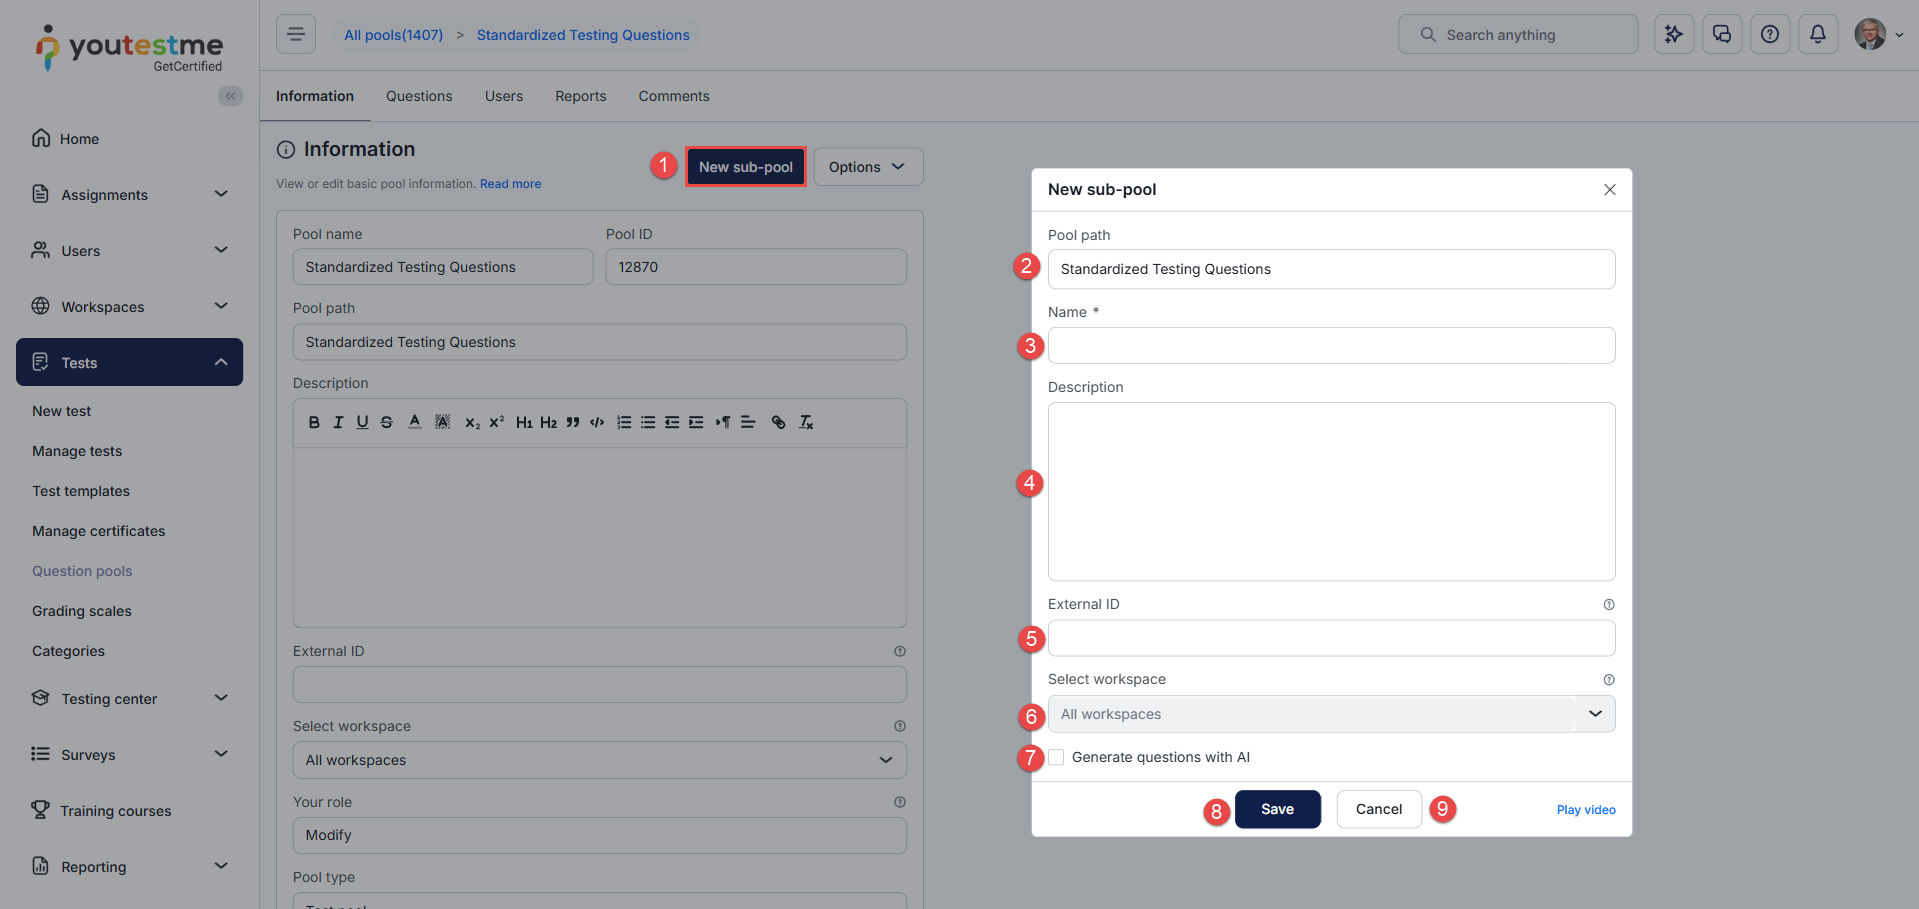Image resolution: width=1919 pixels, height=909 pixels.
Task: Toggle Bold formatting in description editor
Action: click(314, 423)
